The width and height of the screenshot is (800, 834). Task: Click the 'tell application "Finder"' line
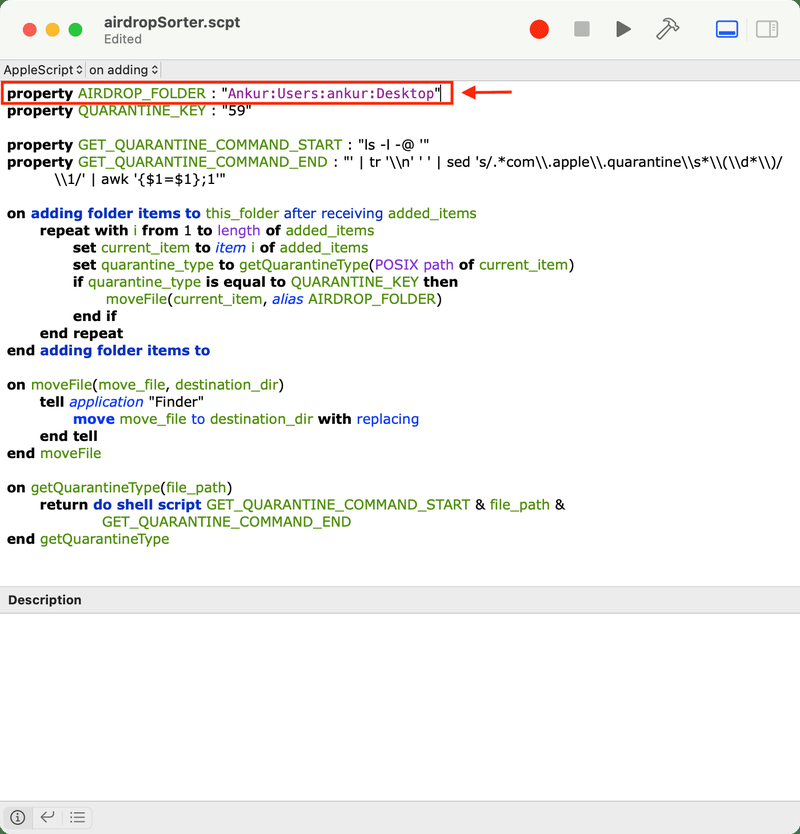[122, 402]
